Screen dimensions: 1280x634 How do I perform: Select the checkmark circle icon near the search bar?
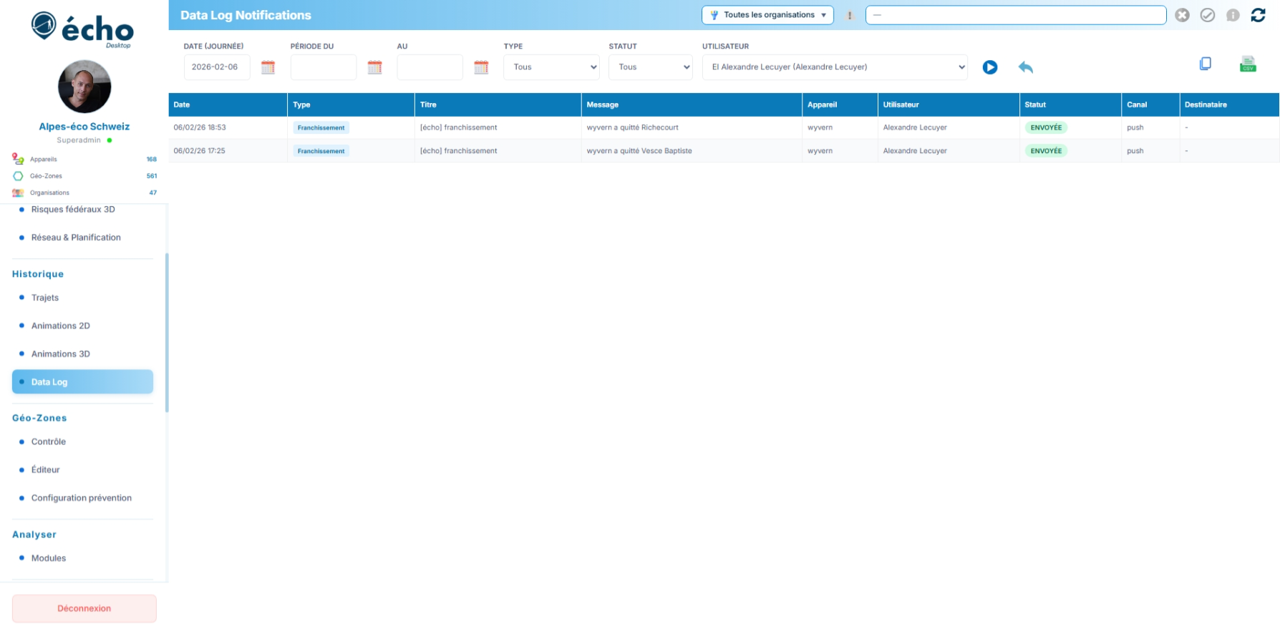click(x=1207, y=15)
